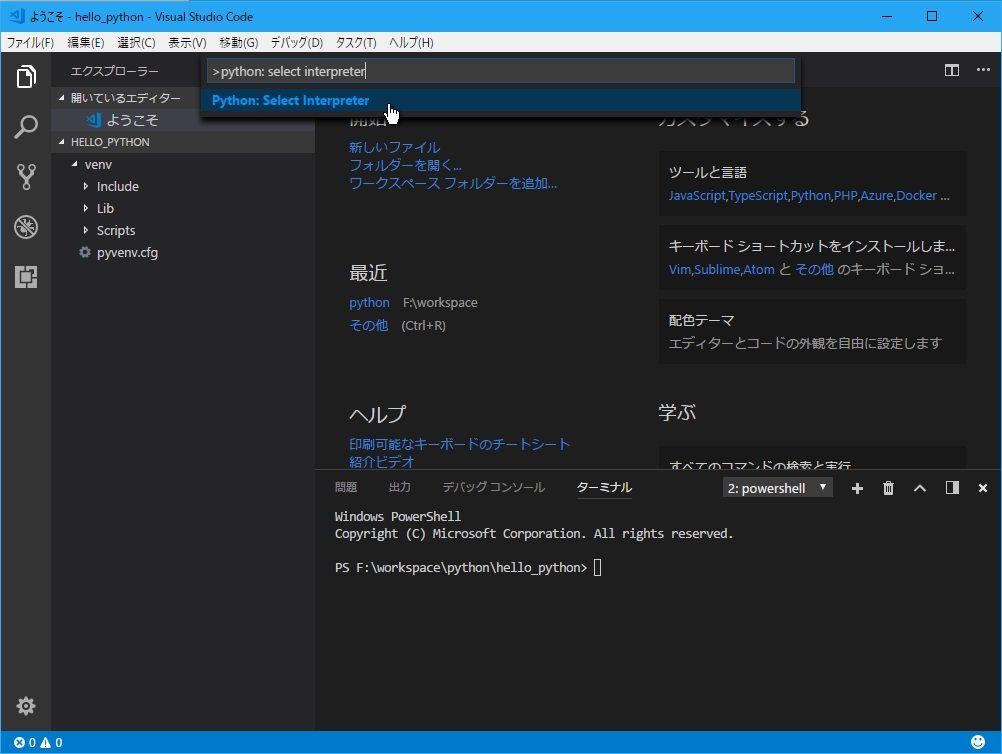1002x754 pixels.
Task: Open the タスク(T) menu
Action: pyautogui.click(x=356, y=43)
